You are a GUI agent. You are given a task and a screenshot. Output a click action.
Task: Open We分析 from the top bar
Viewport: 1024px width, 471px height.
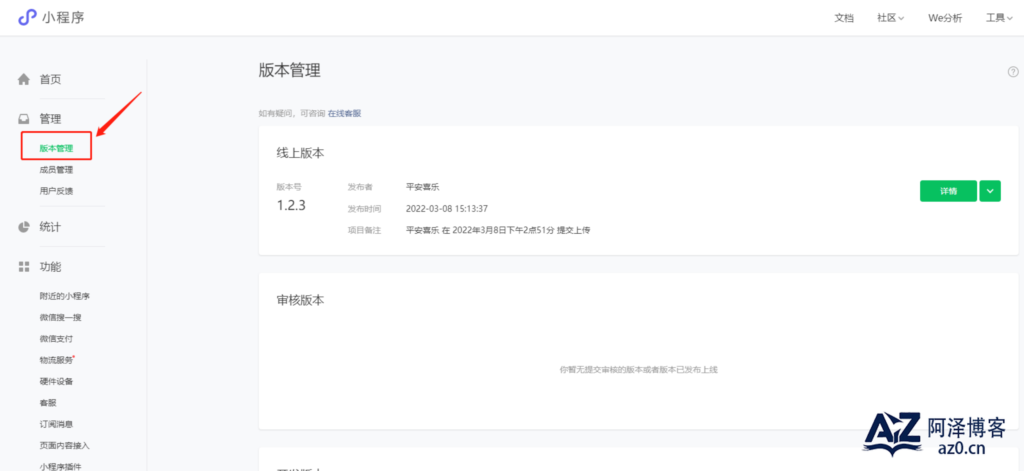(x=945, y=18)
